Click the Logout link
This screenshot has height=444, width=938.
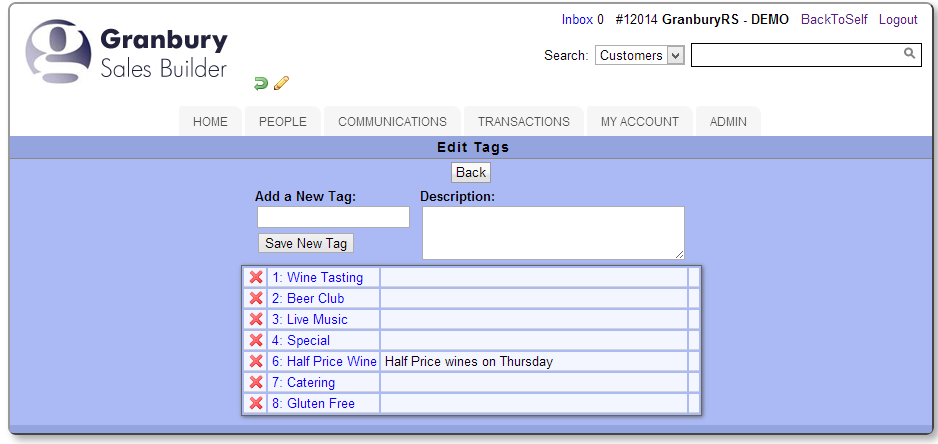897,19
